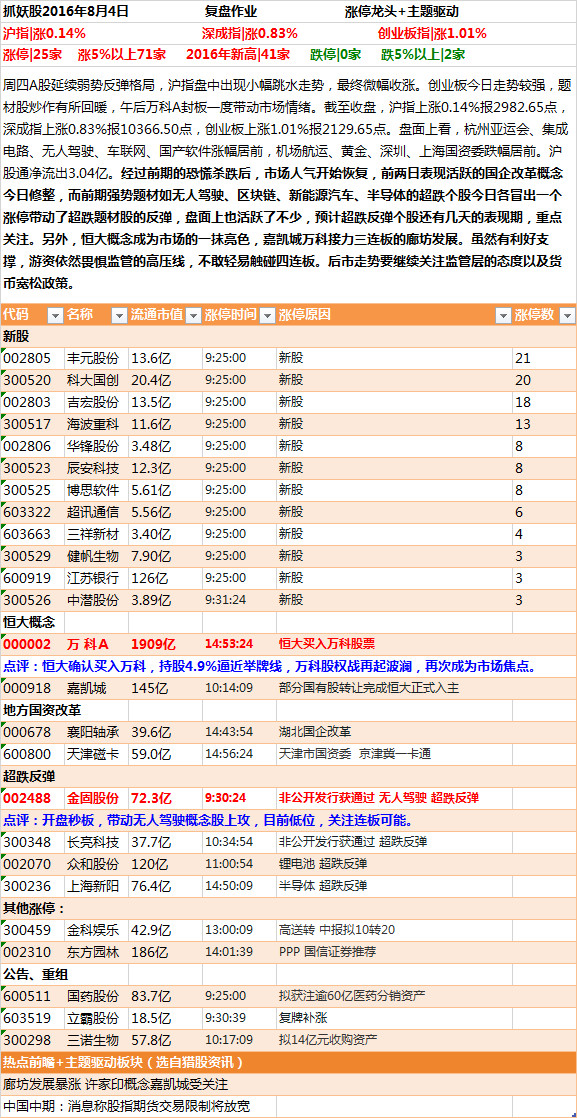Select the 恒大概念 section header
Image resolution: width=577 pixels, height=1118 pixels.
[x=32, y=622]
